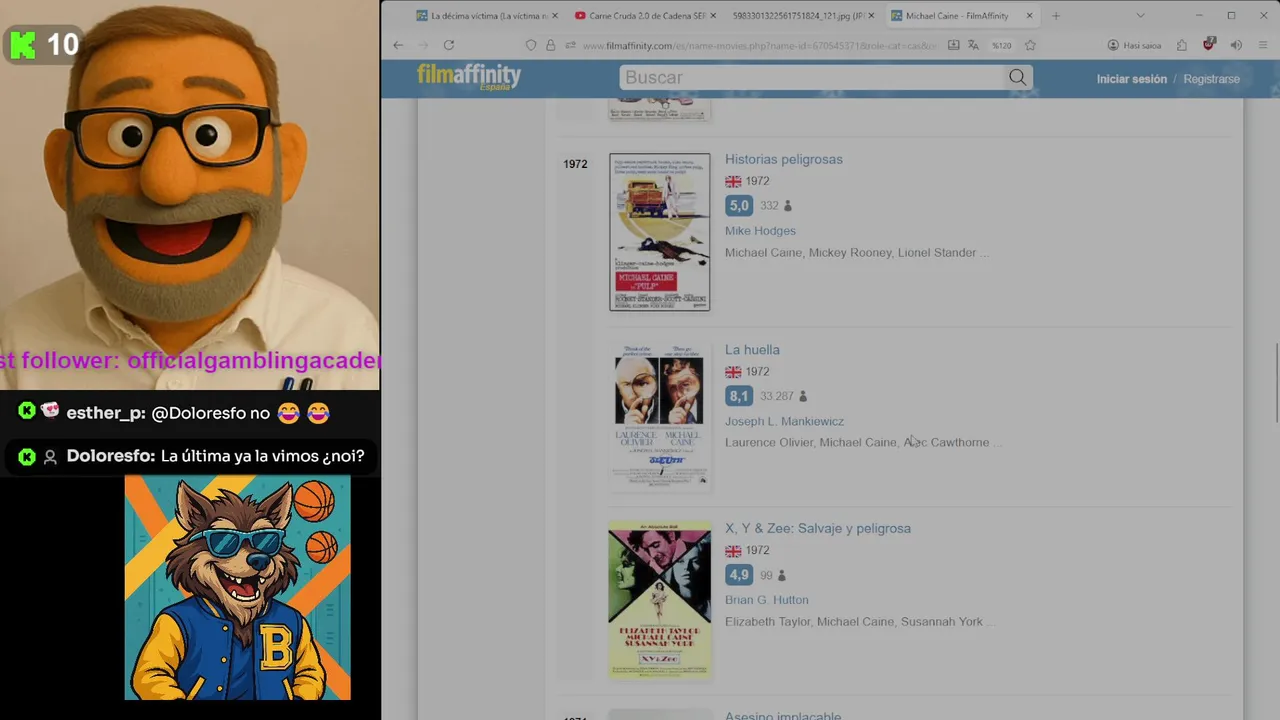Click the votes person icon next to 332
The width and height of the screenshot is (1280, 720).
787,206
